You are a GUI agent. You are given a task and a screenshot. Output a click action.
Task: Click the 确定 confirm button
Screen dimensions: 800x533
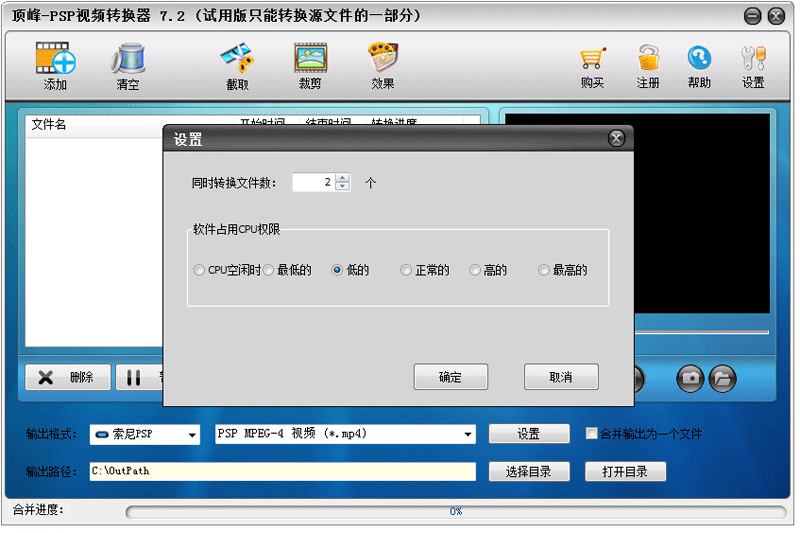[x=451, y=377]
